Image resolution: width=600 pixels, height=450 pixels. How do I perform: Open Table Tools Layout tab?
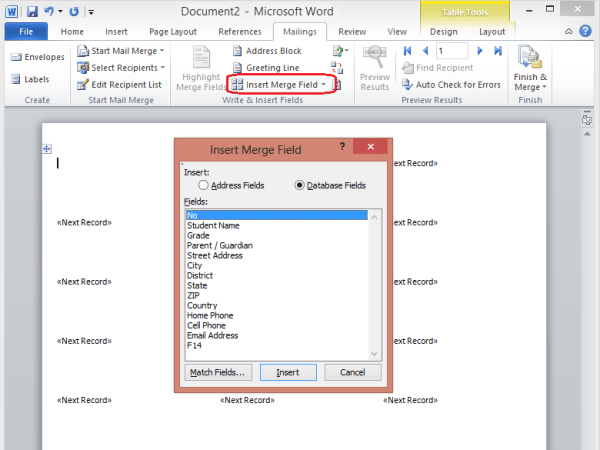492,32
